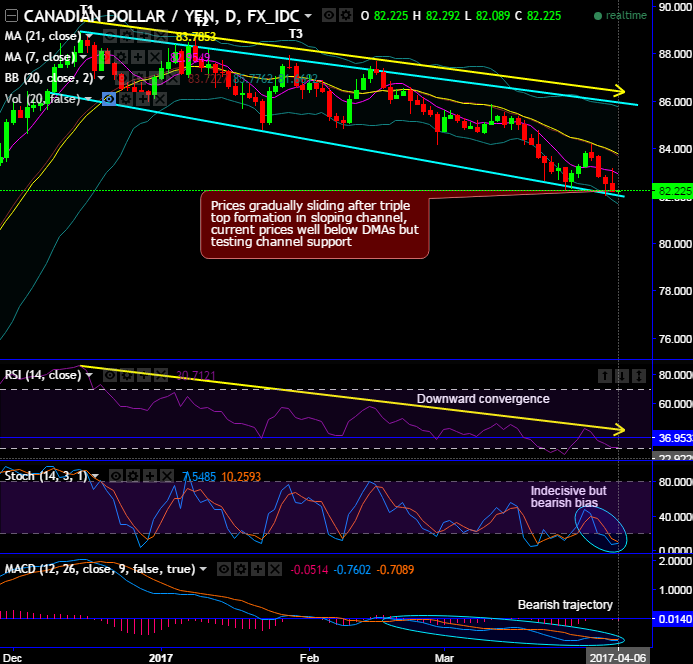Click the Stoch (14, 3, 1) legend label
The height and width of the screenshot is (664, 693).
click(x=46, y=476)
